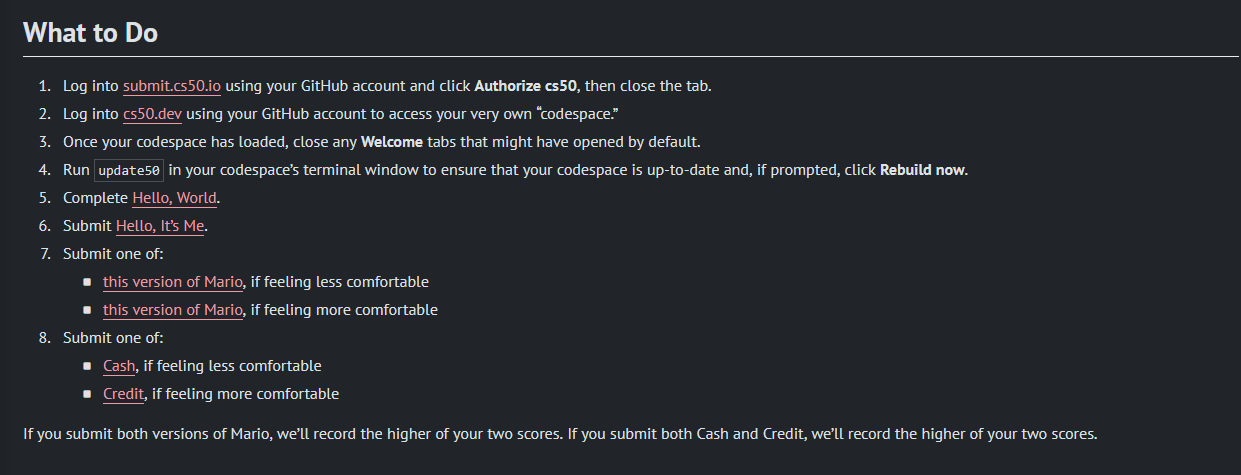Image resolution: width=1241 pixels, height=475 pixels.
Task: Click the bullet beside the Credit link
Action: click(x=88, y=394)
